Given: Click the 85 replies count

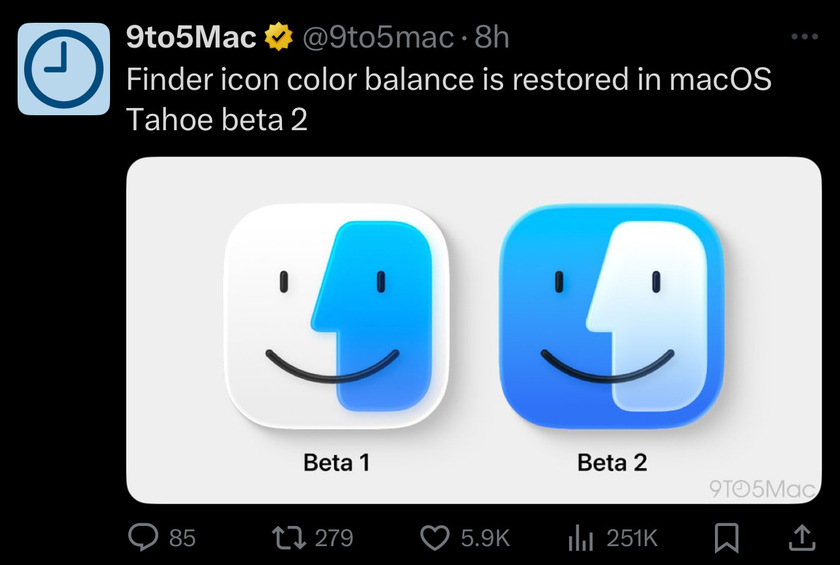Looking at the screenshot, I should [x=182, y=538].
